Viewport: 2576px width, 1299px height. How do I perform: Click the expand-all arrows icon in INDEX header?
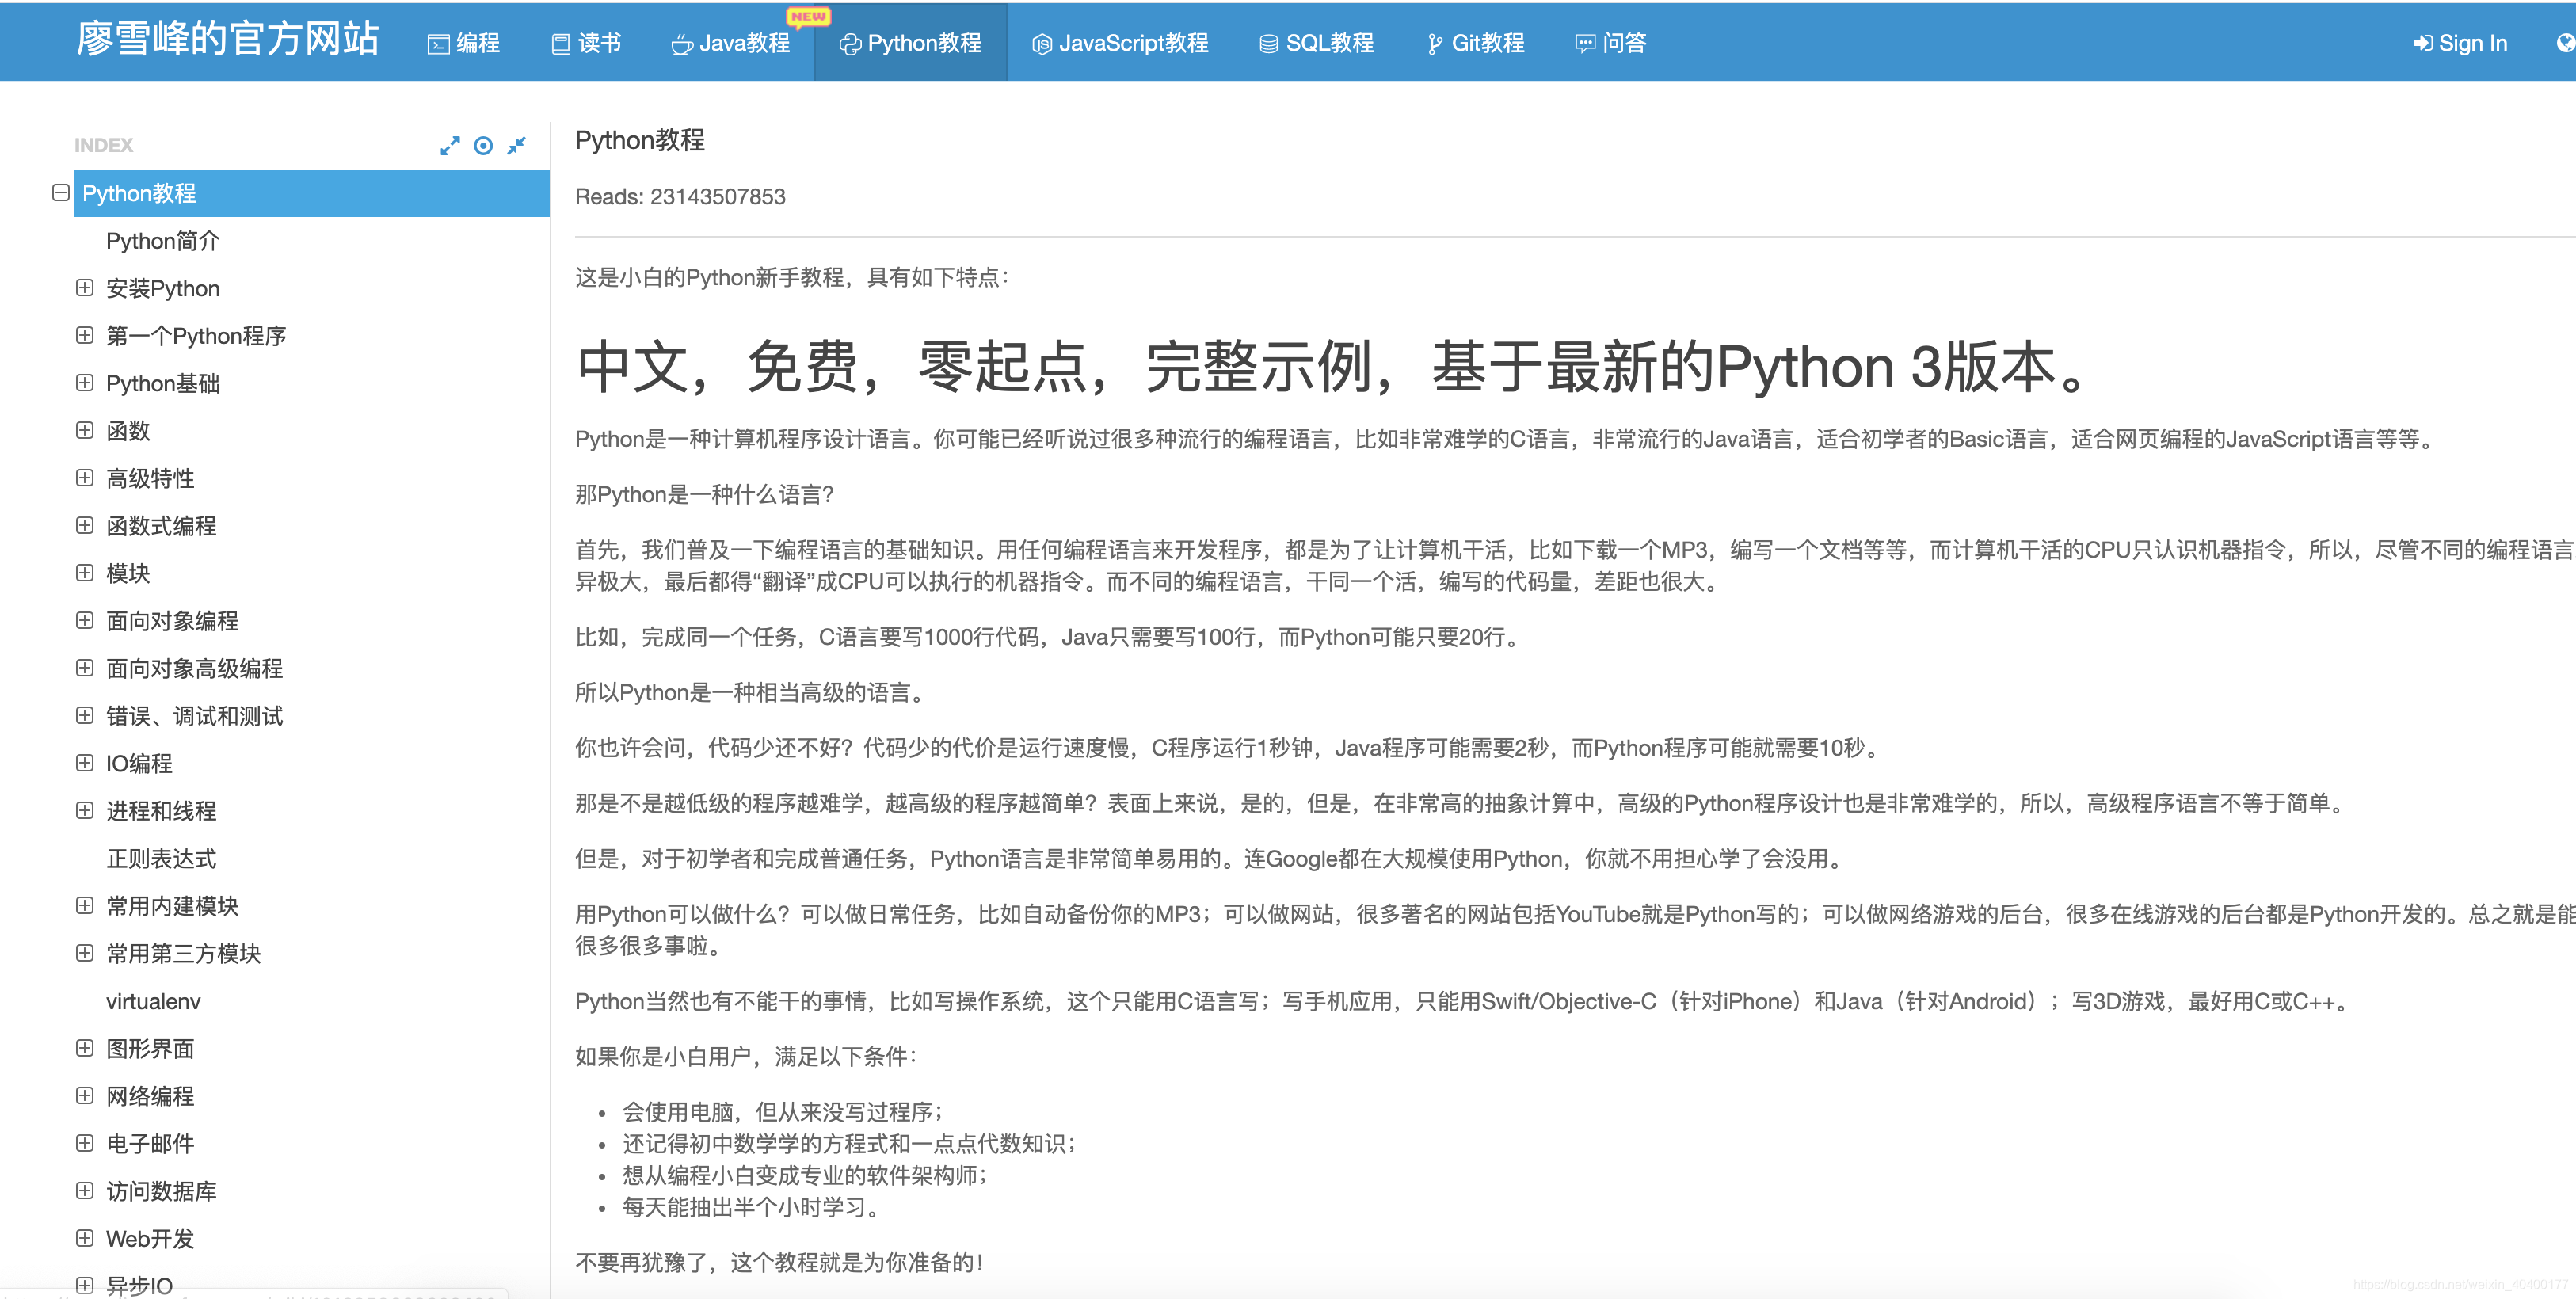pyautogui.click(x=450, y=146)
